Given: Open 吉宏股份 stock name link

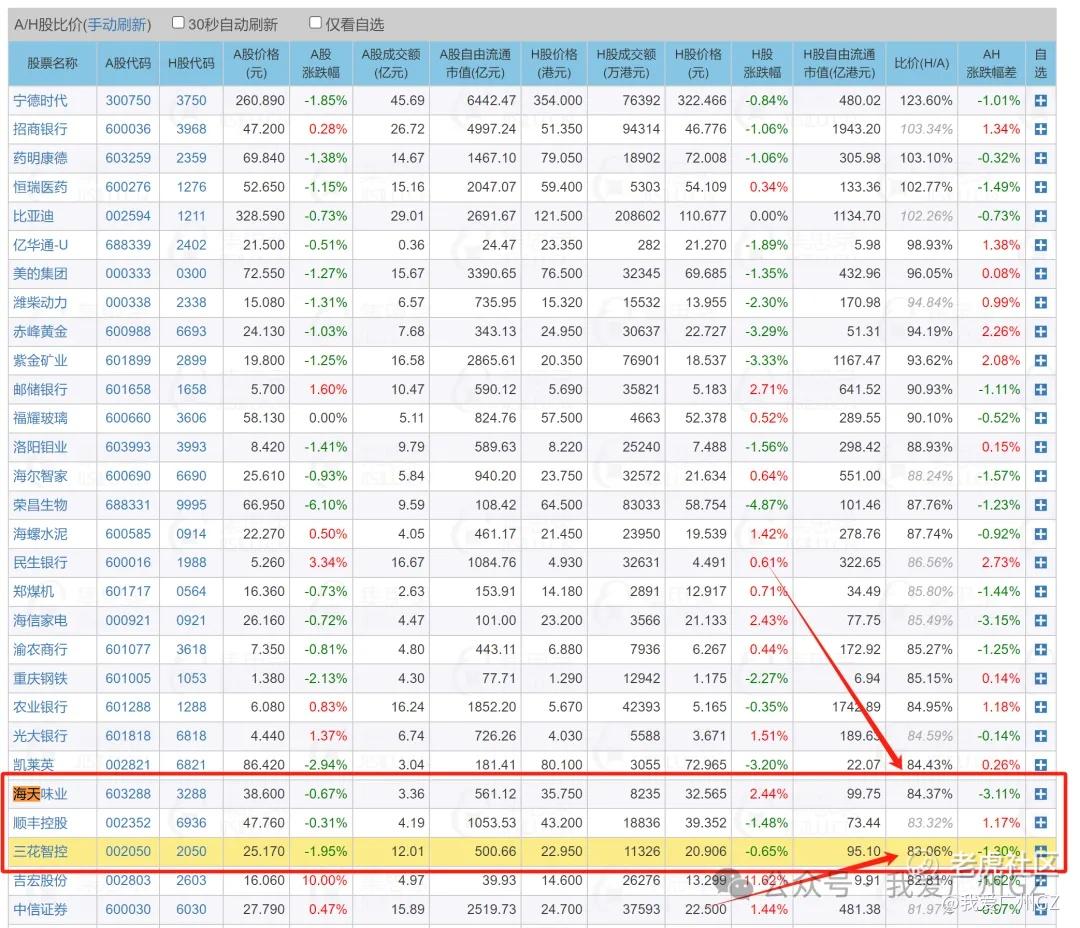Looking at the screenshot, I should click(x=41, y=880).
